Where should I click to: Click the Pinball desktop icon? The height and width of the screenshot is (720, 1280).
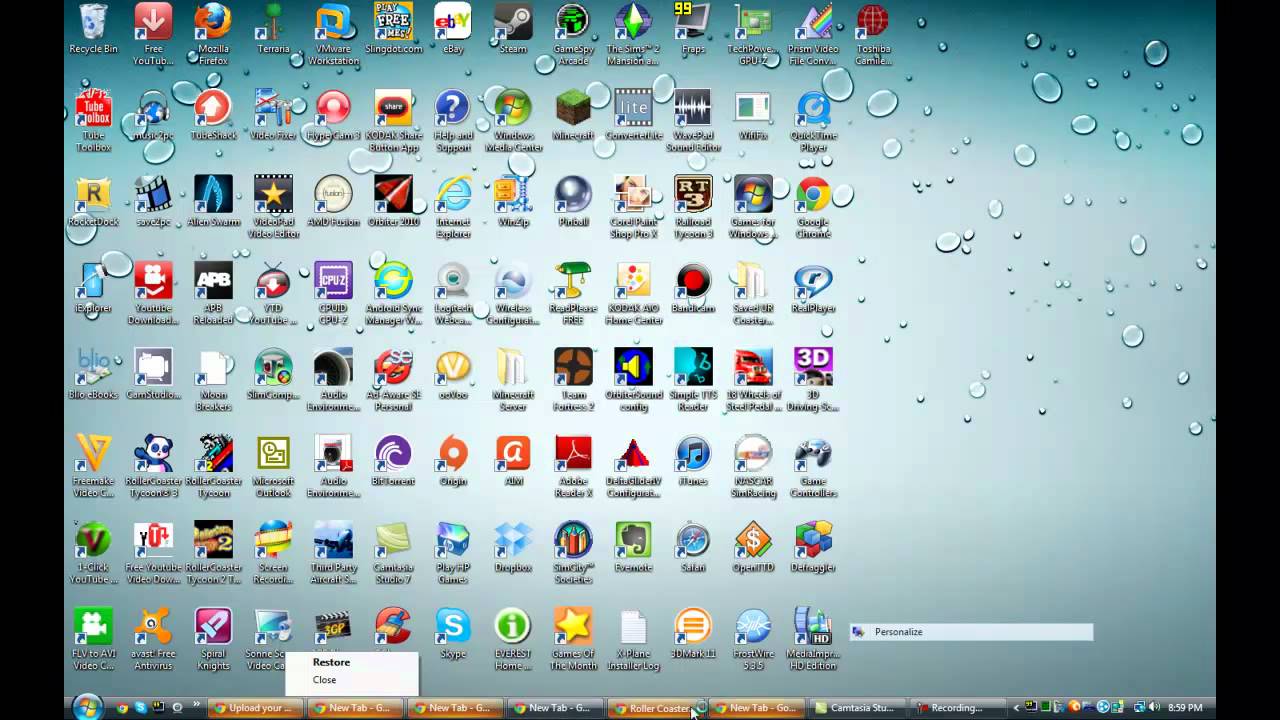(x=573, y=201)
